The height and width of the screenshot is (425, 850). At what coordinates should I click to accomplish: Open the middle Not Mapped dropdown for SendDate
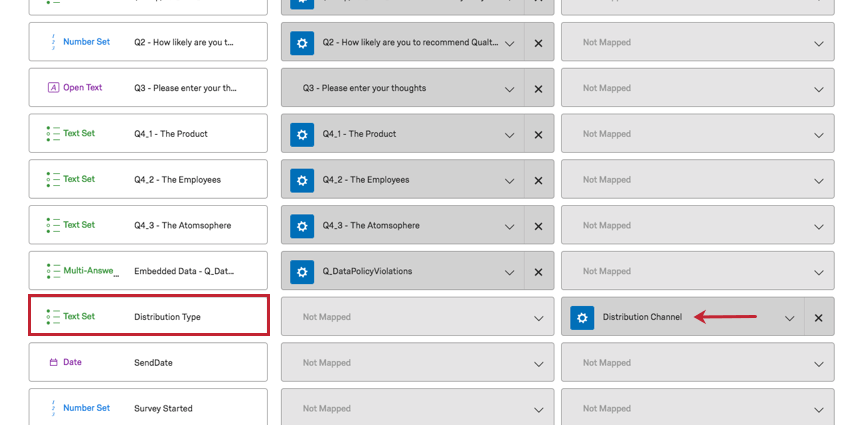coord(416,363)
